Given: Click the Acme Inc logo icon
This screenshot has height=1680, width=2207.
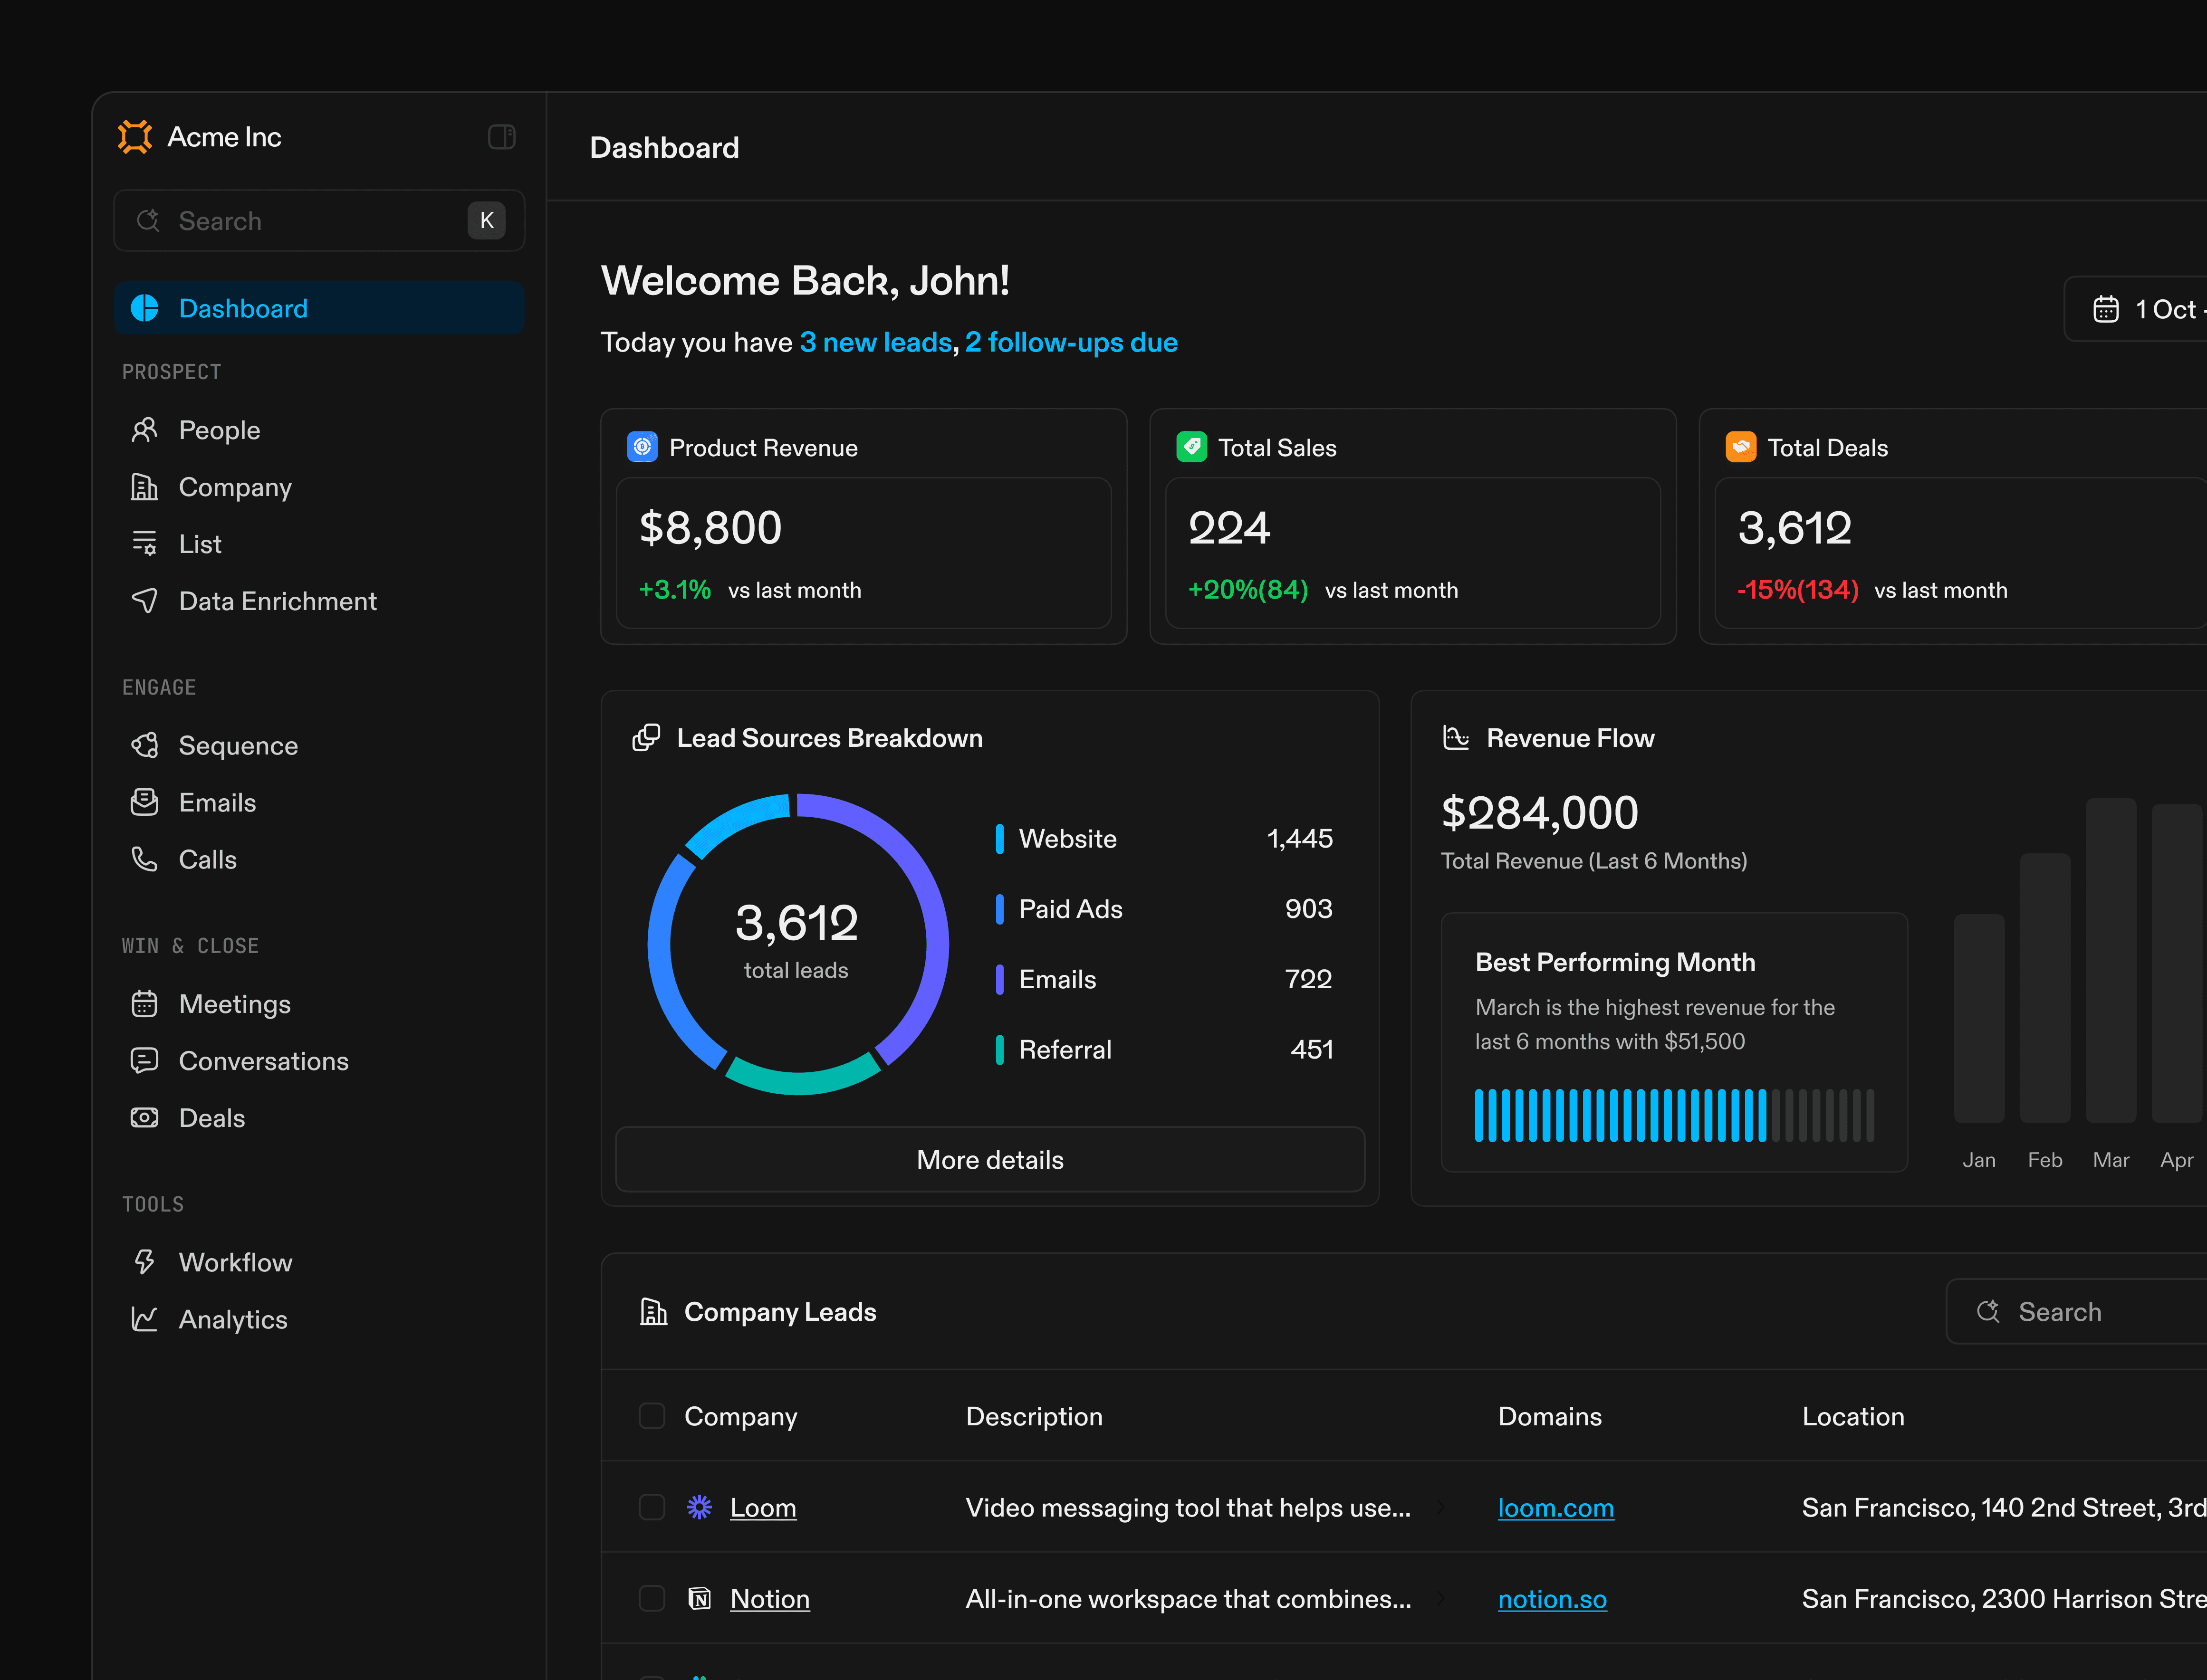Looking at the screenshot, I should pos(135,137).
